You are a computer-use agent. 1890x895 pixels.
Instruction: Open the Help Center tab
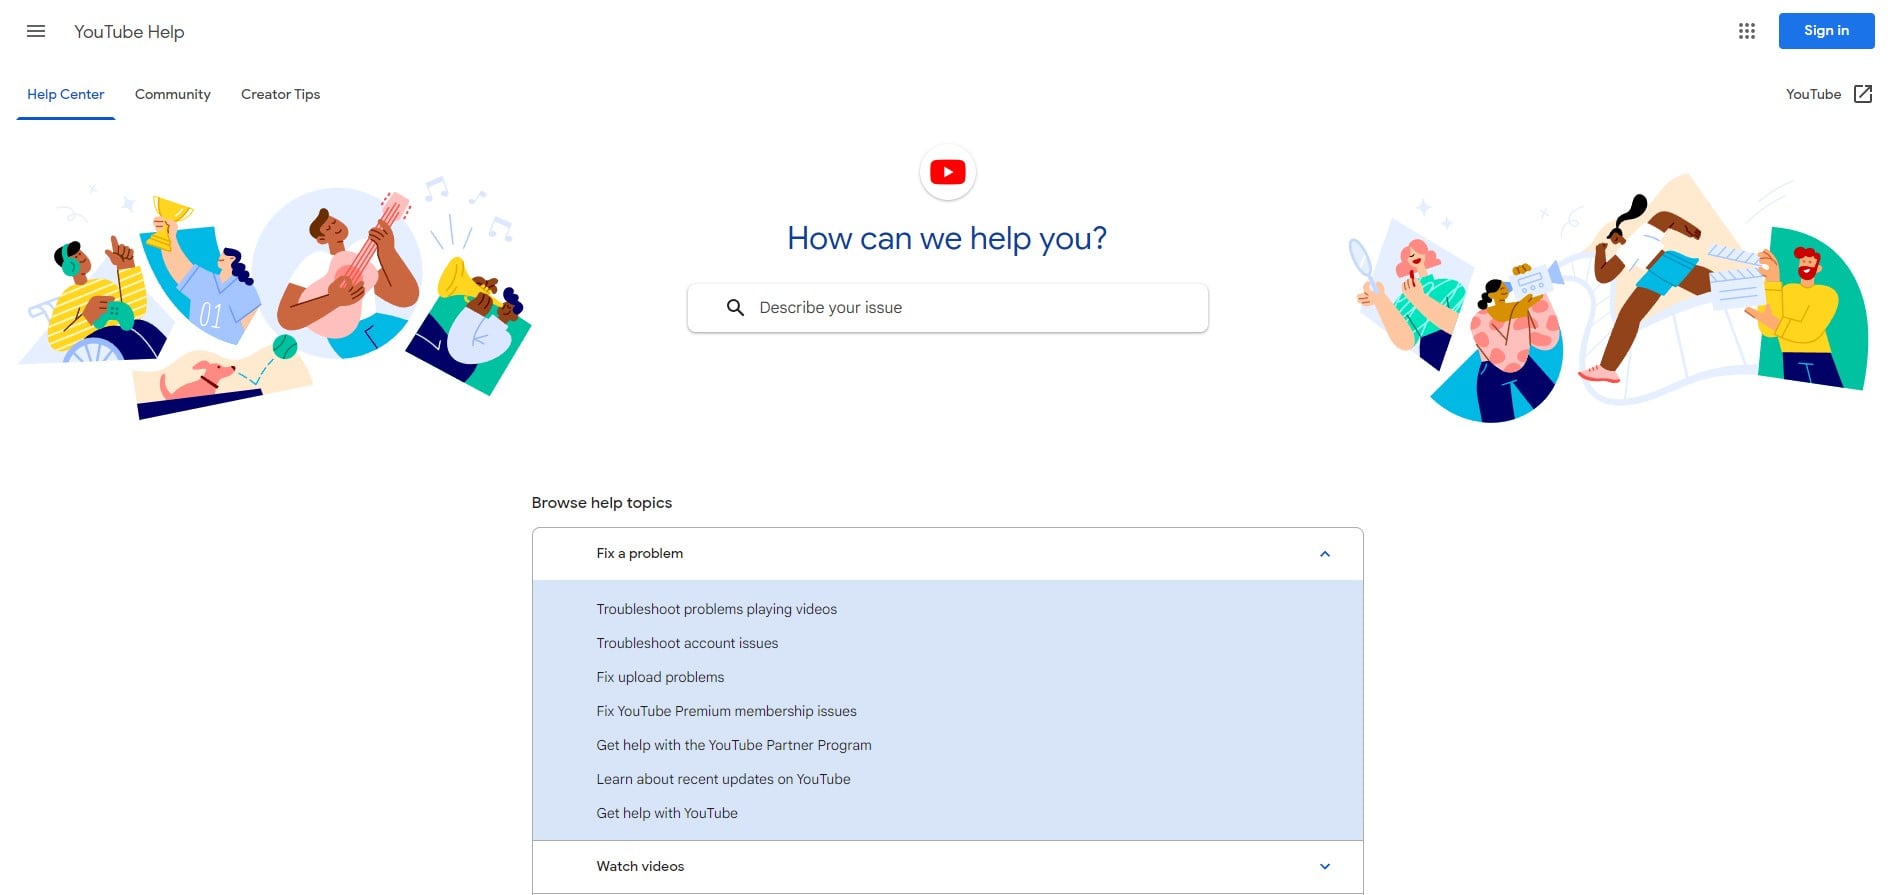coord(66,95)
